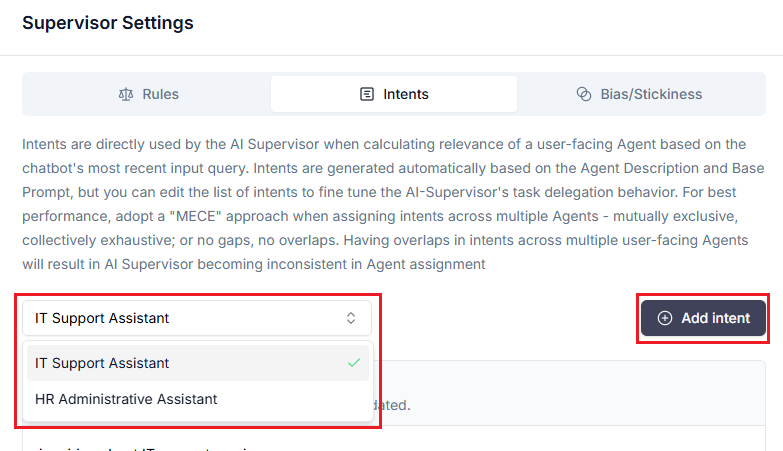This screenshot has height=451, width=783.
Task: Choose HR Administrative Assistant from the list
Action: point(126,399)
